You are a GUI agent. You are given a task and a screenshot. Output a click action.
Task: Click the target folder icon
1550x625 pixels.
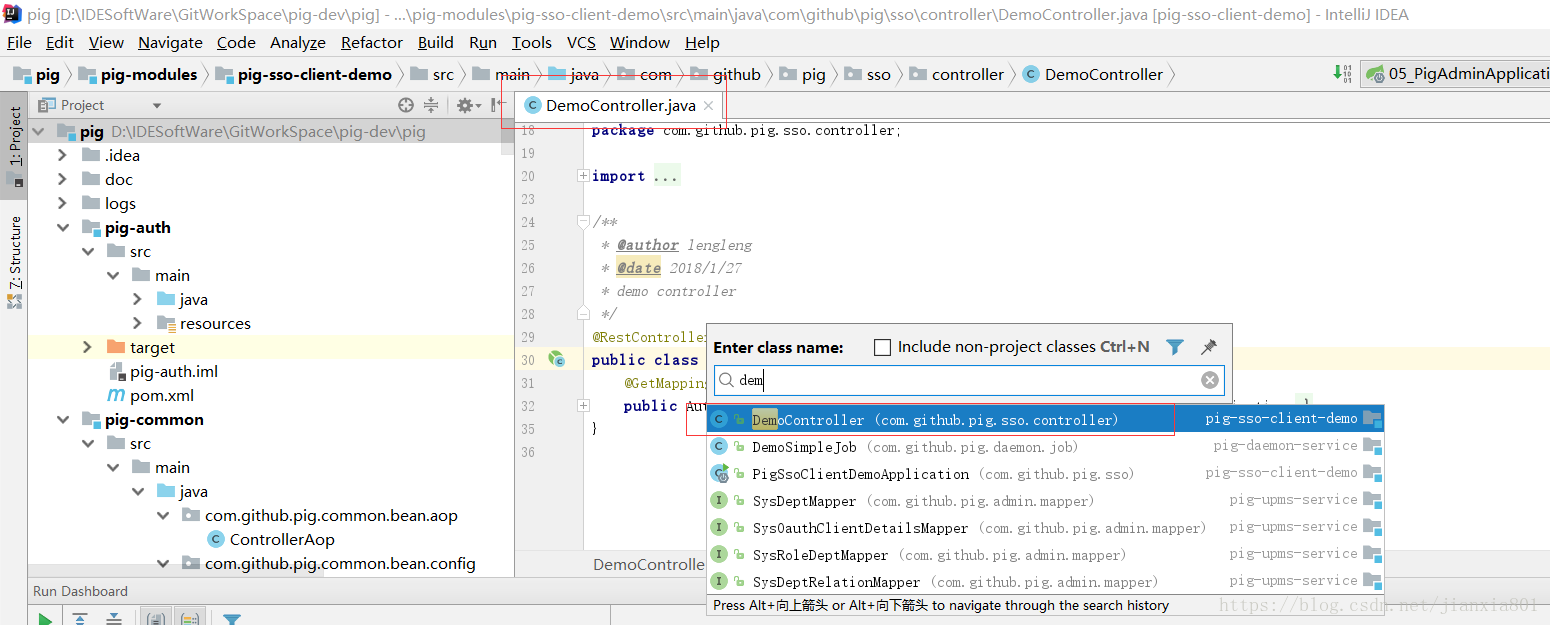115,347
